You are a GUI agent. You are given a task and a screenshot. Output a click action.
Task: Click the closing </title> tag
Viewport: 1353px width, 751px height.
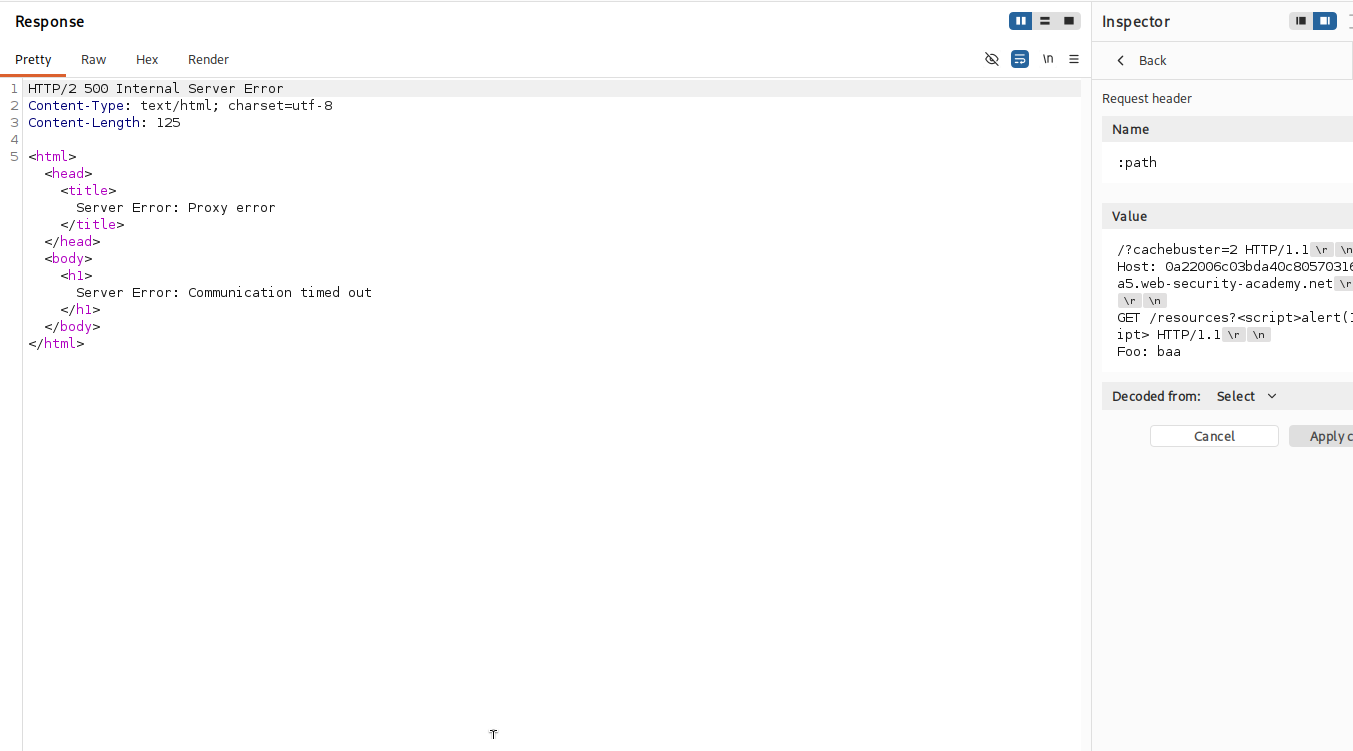coord(92,224)
